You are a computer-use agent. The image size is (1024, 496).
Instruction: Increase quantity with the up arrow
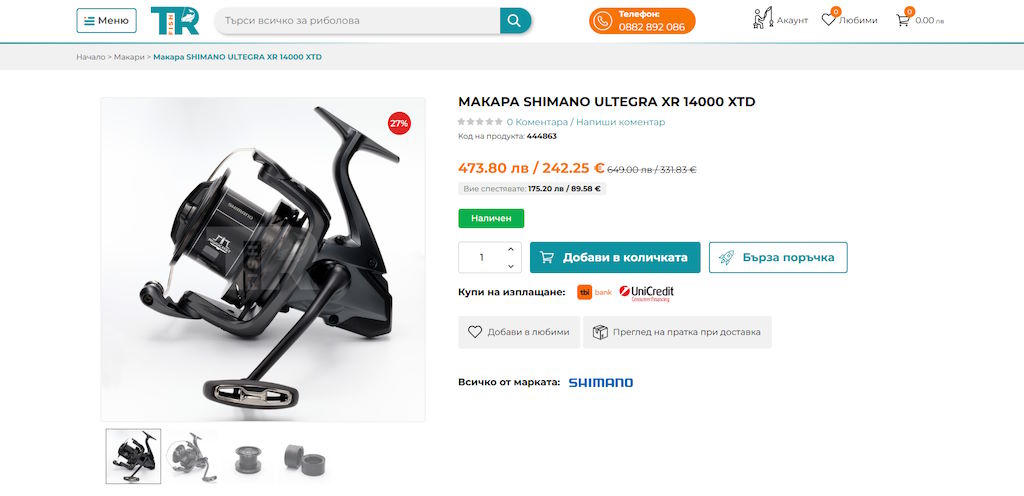(511, 249)
